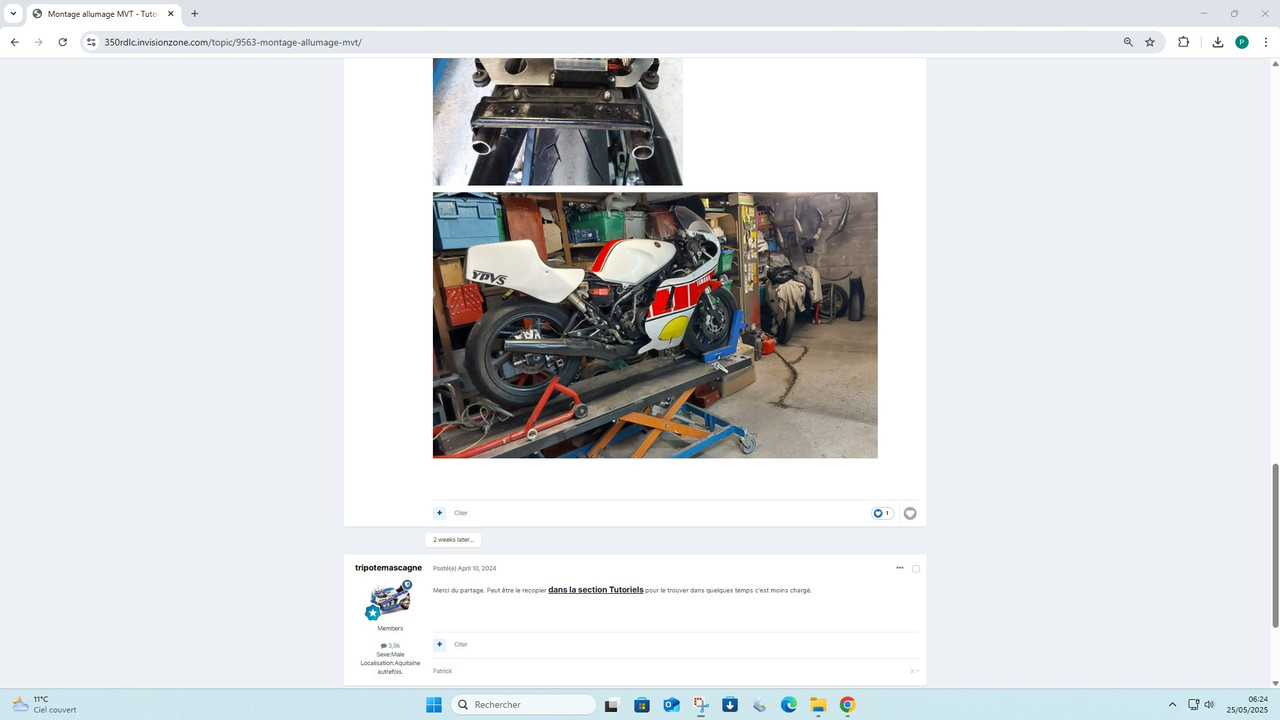Viewport: 1280px width, 720px height.
Task: Open the green P profile avatar
Action: pos(1242,42)
